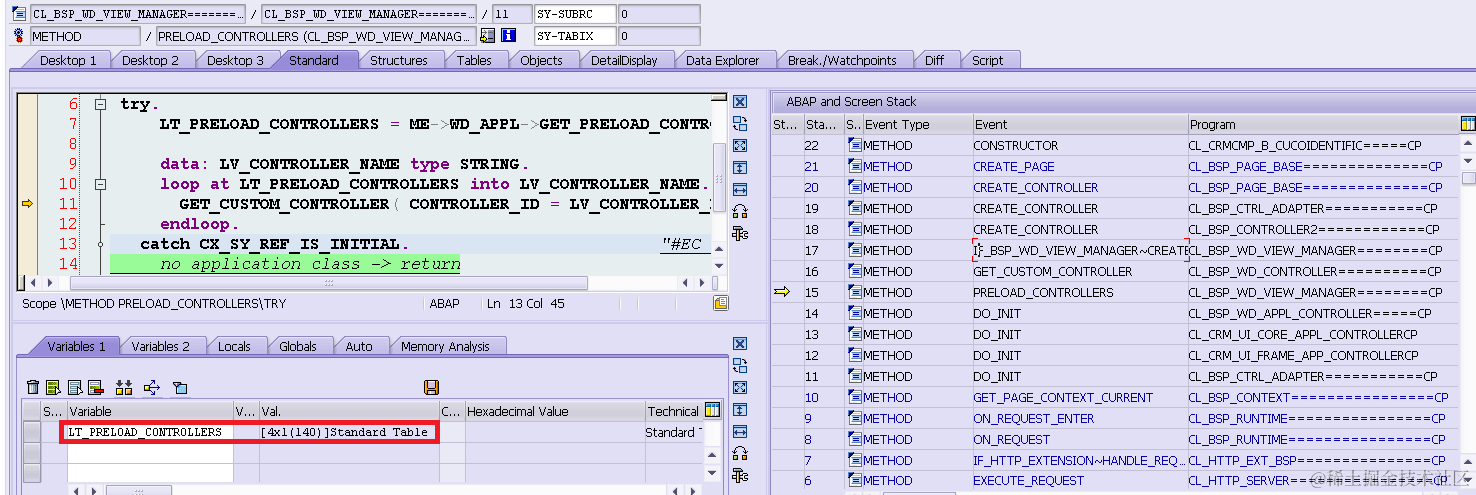The image size is (1476, 495).
Task: Maximize source code tool horizontally
Action: [x=740, y=190]
